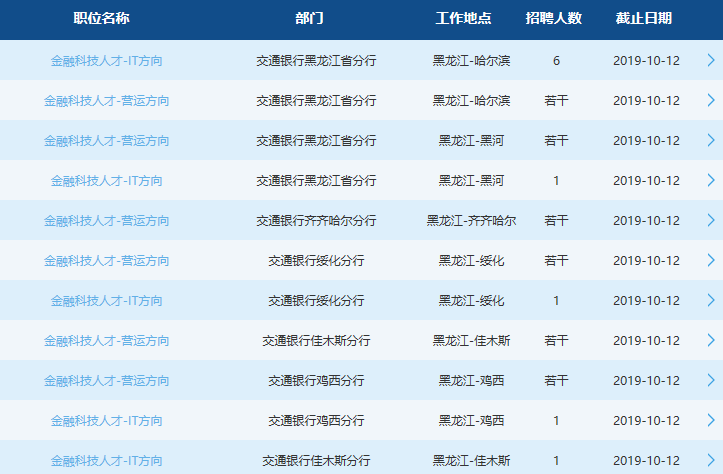
Task: Select the 交通银行齐齐哈尔分行 department cell
Action: click(x=316, y=221)
